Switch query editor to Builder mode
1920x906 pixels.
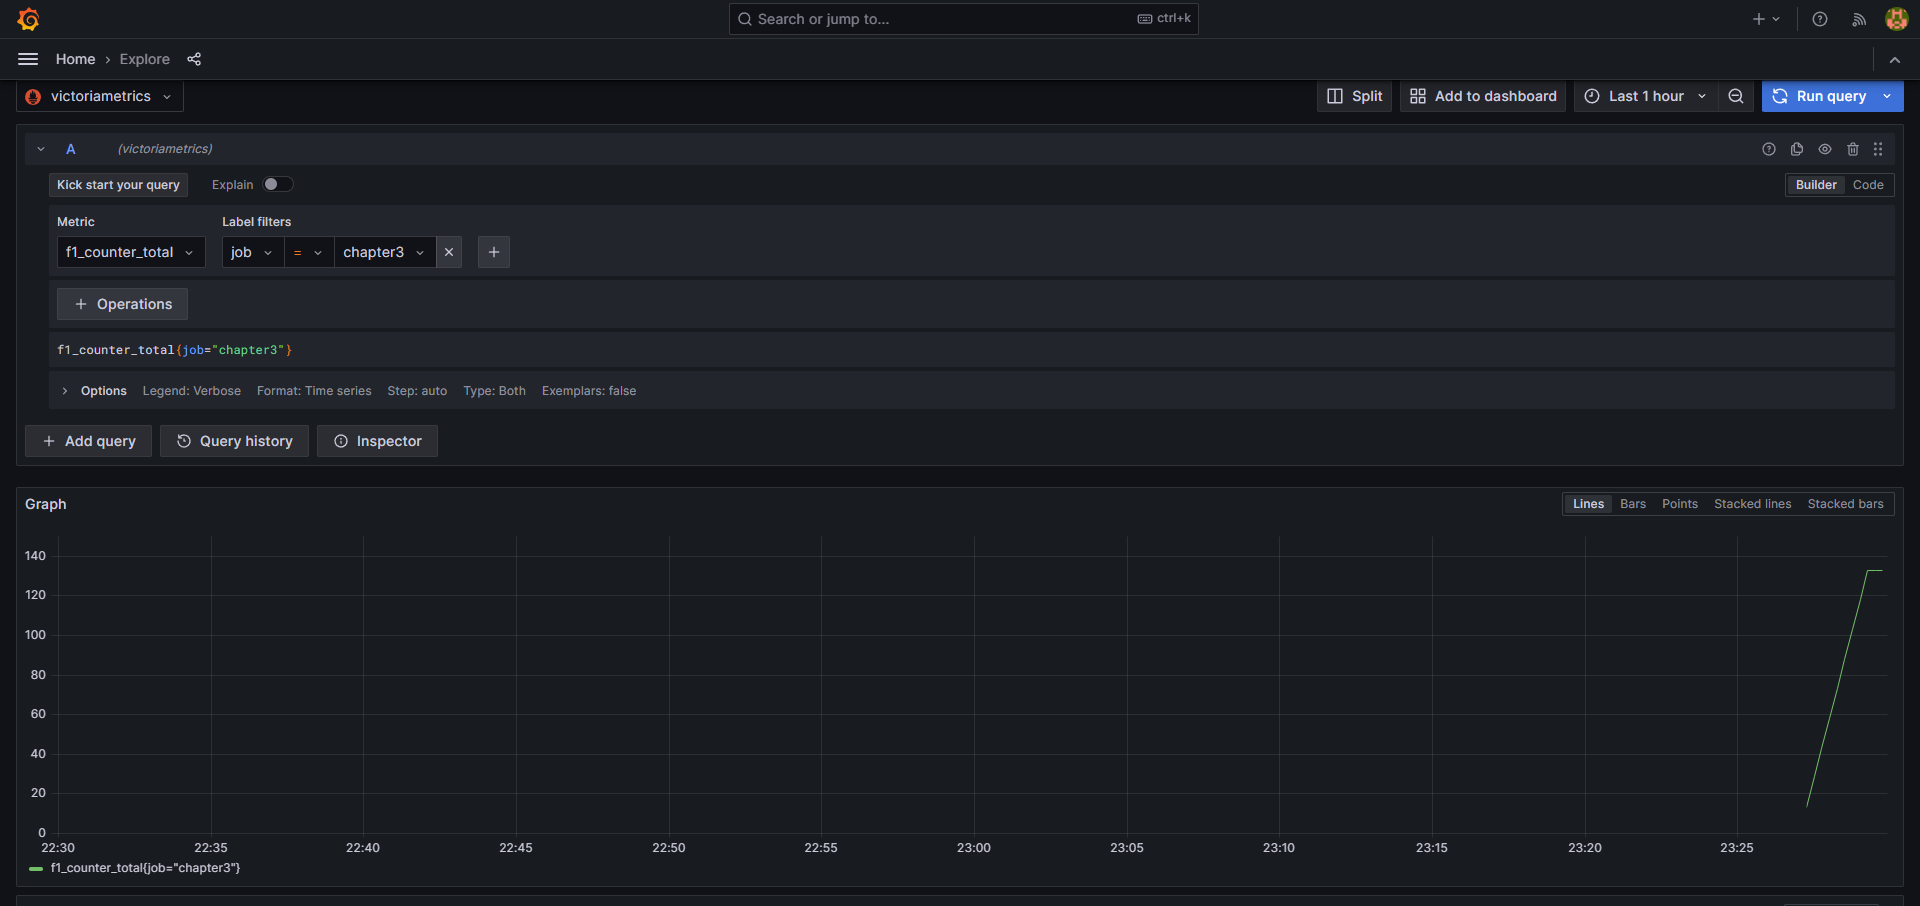pyautogui.click(x=1816, y=185)
